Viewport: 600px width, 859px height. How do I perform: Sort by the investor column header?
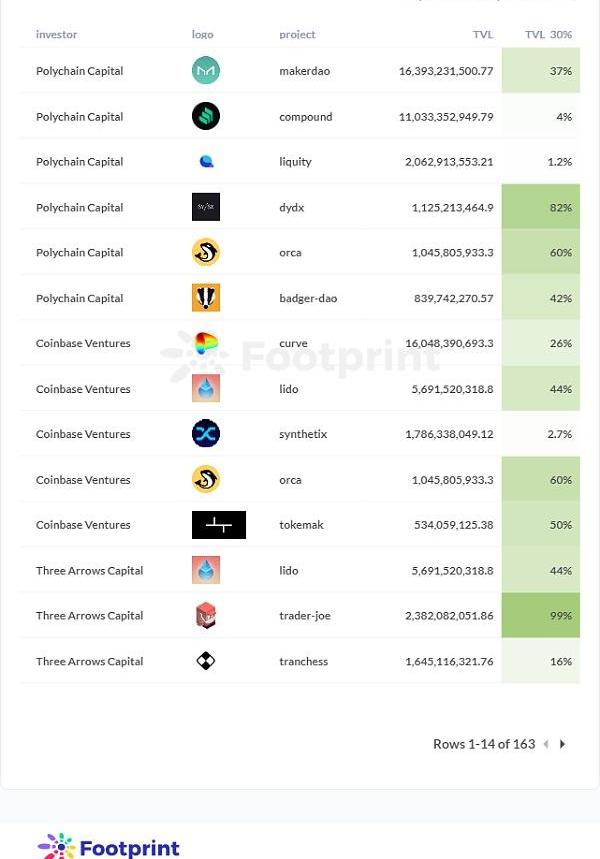[x=56, y=35]
